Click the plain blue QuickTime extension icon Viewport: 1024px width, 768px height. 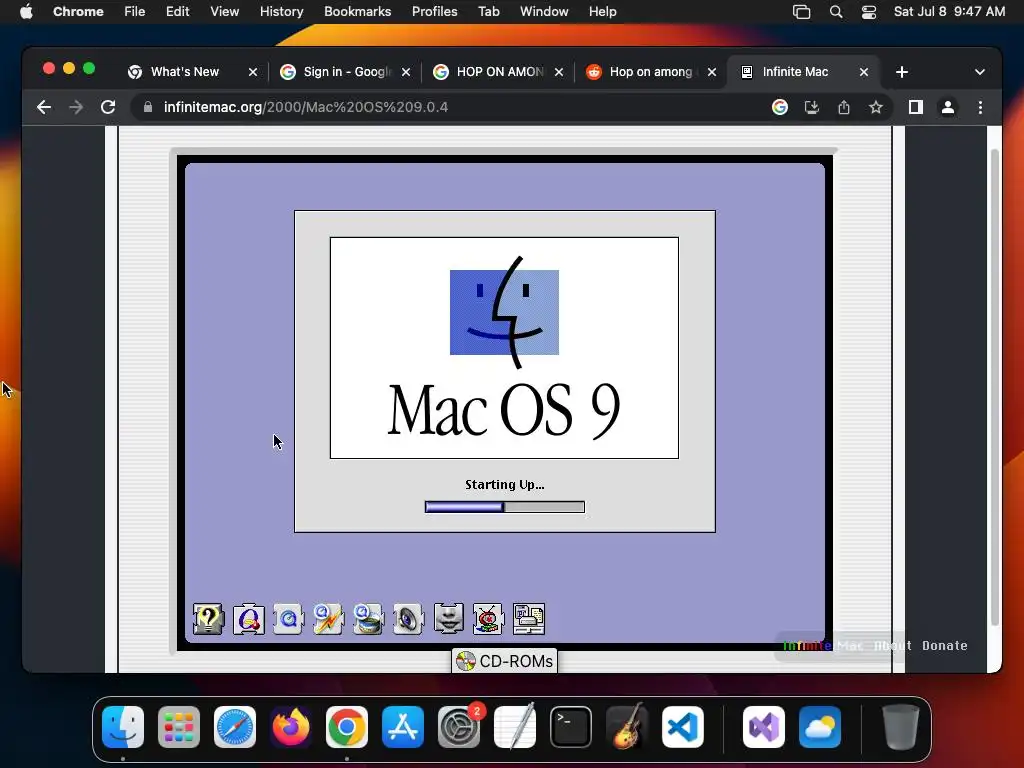click(x=289, y=619)
